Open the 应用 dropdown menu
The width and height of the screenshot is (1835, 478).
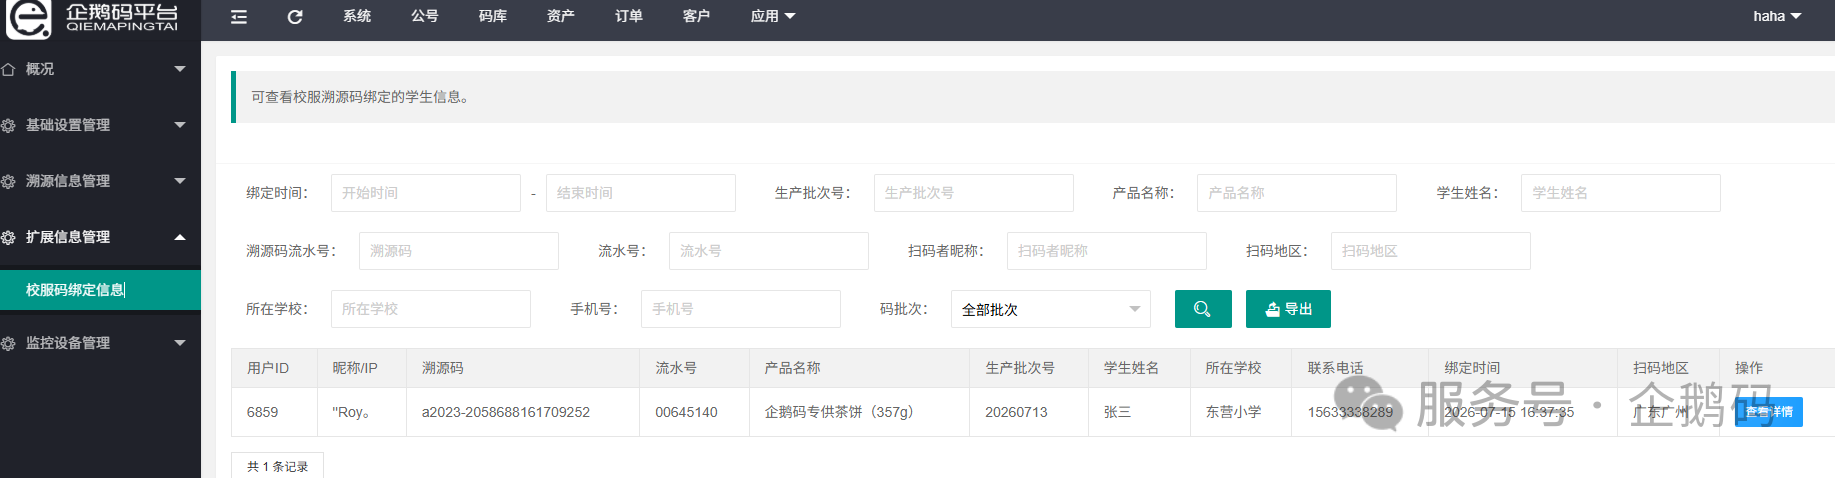[x=773, y=16]
